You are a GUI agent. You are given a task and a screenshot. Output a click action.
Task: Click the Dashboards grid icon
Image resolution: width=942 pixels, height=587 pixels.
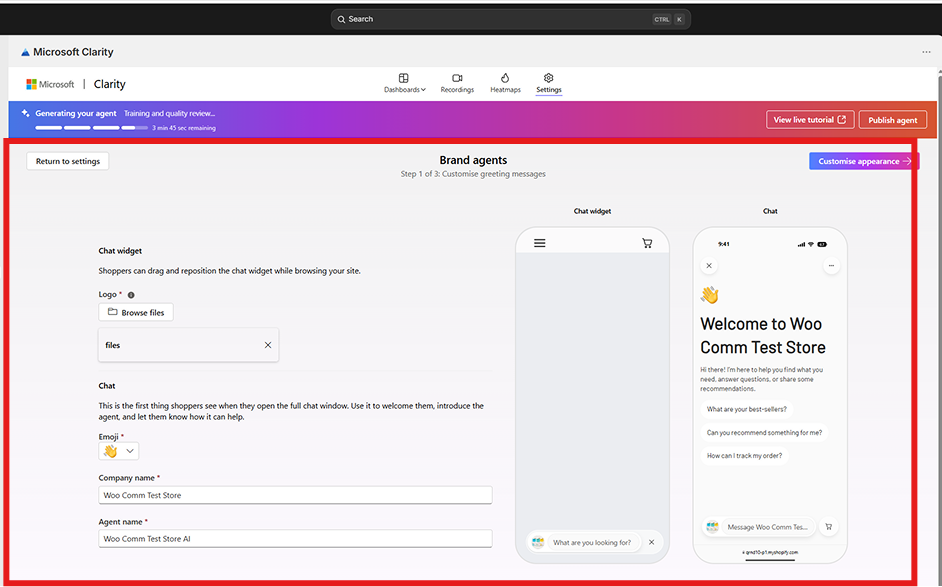point(404,78)
